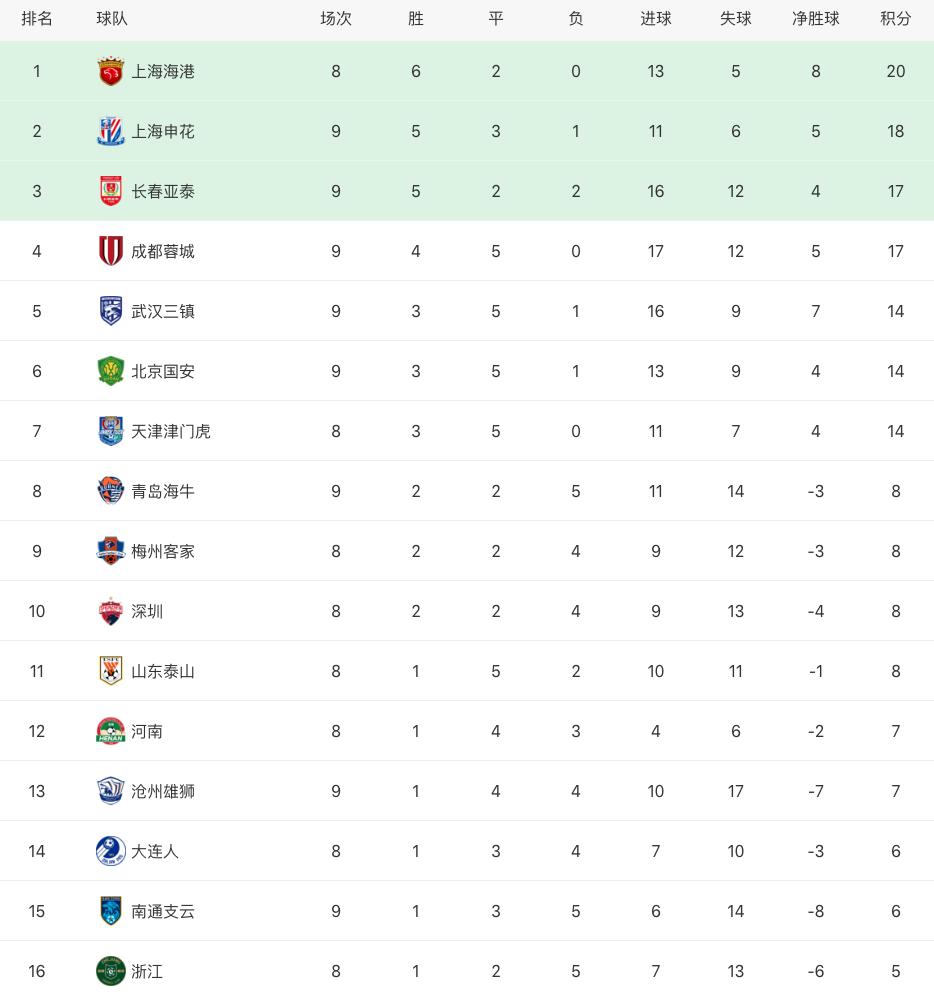Screen dimensions: 934x994
Task: Click the 北京国安 green badge
Action: click(110, 371)
